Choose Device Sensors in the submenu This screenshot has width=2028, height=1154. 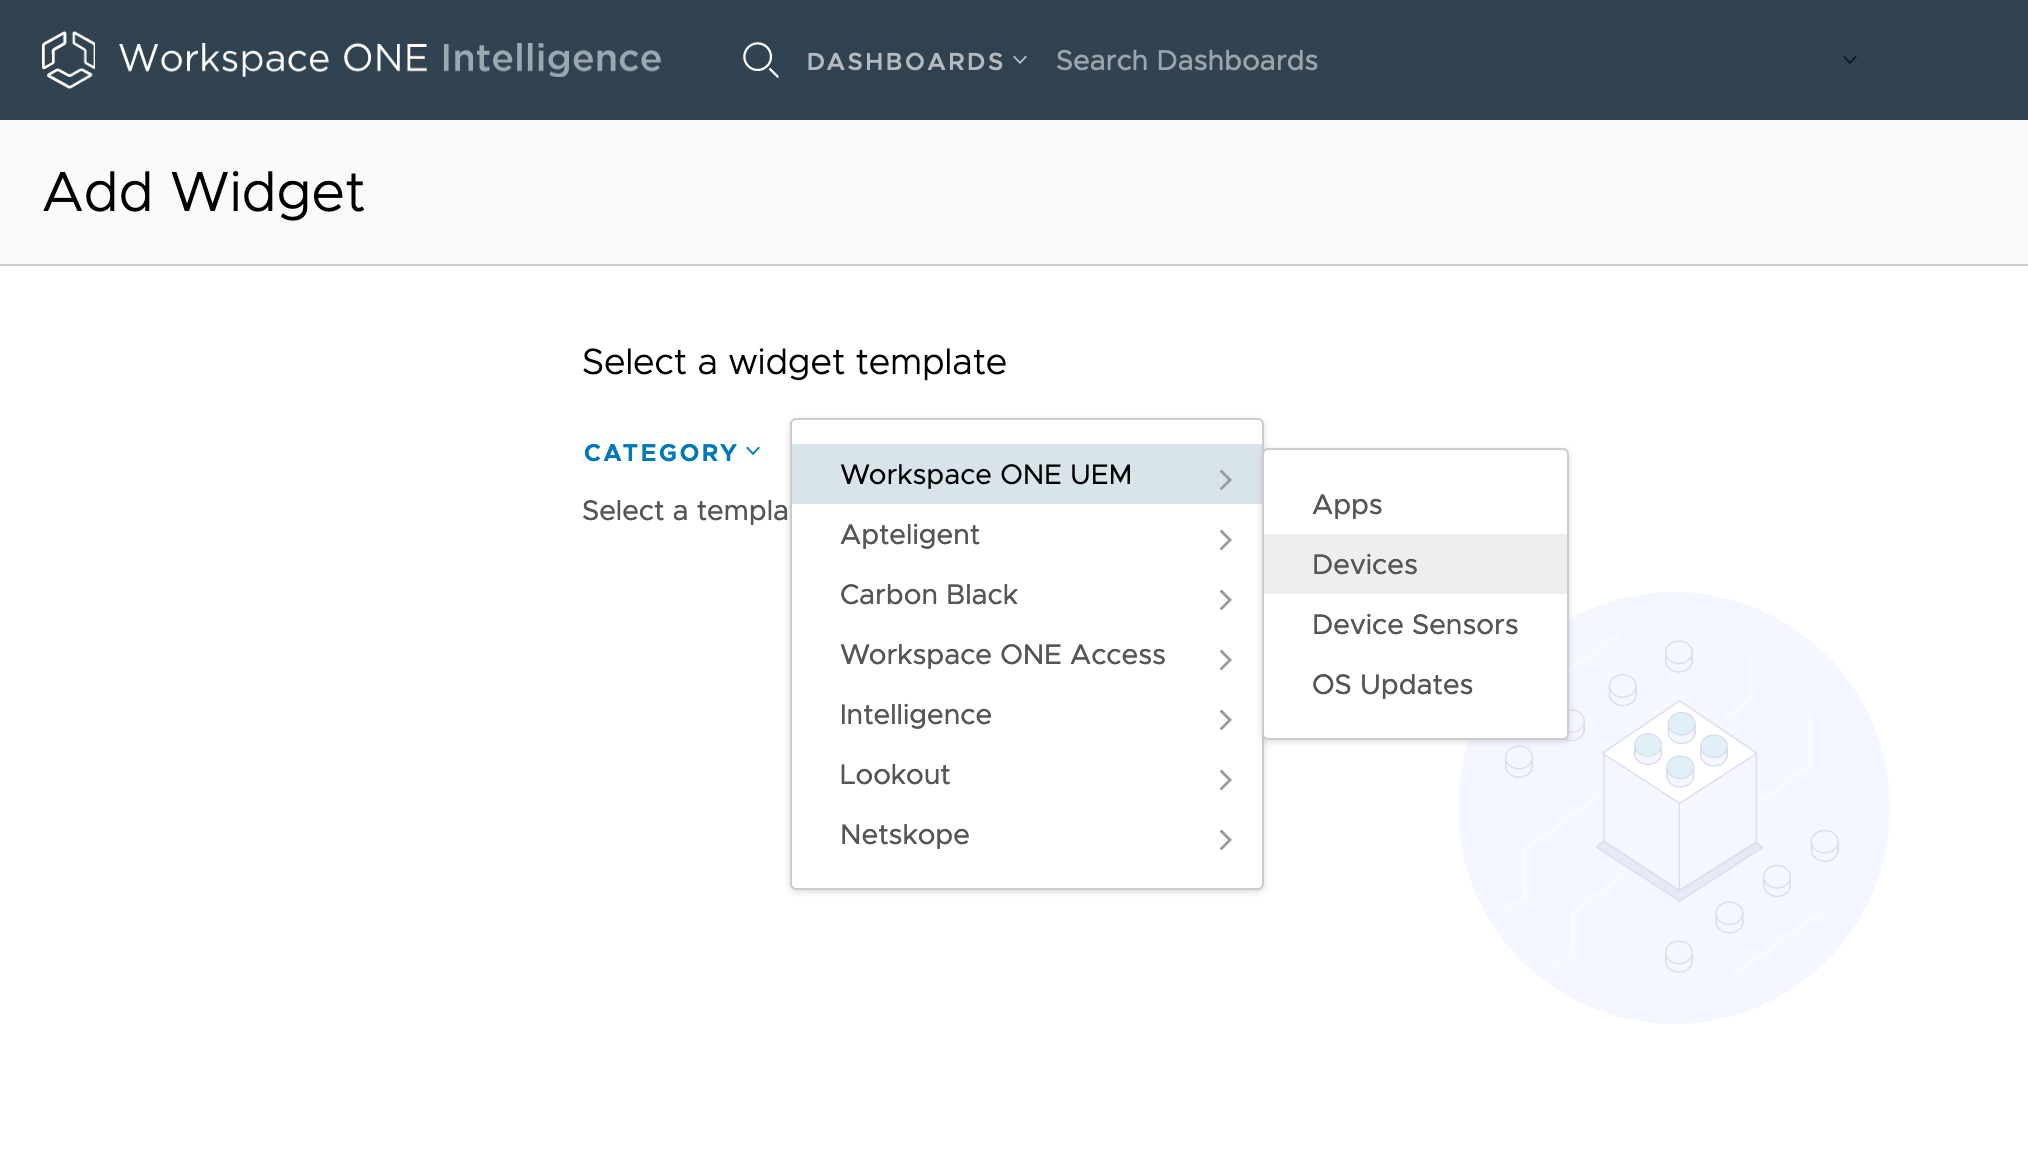[x=1414, y=624]
